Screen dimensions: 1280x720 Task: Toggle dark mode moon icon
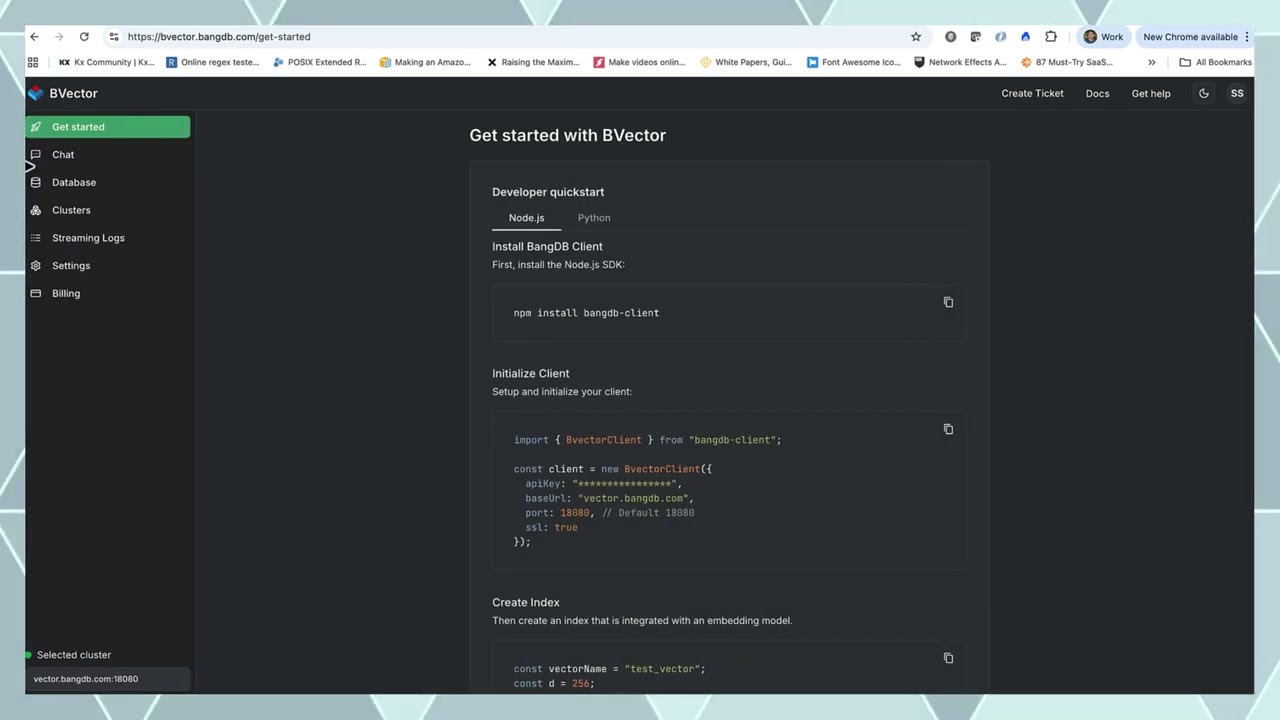pos(1204,93)
